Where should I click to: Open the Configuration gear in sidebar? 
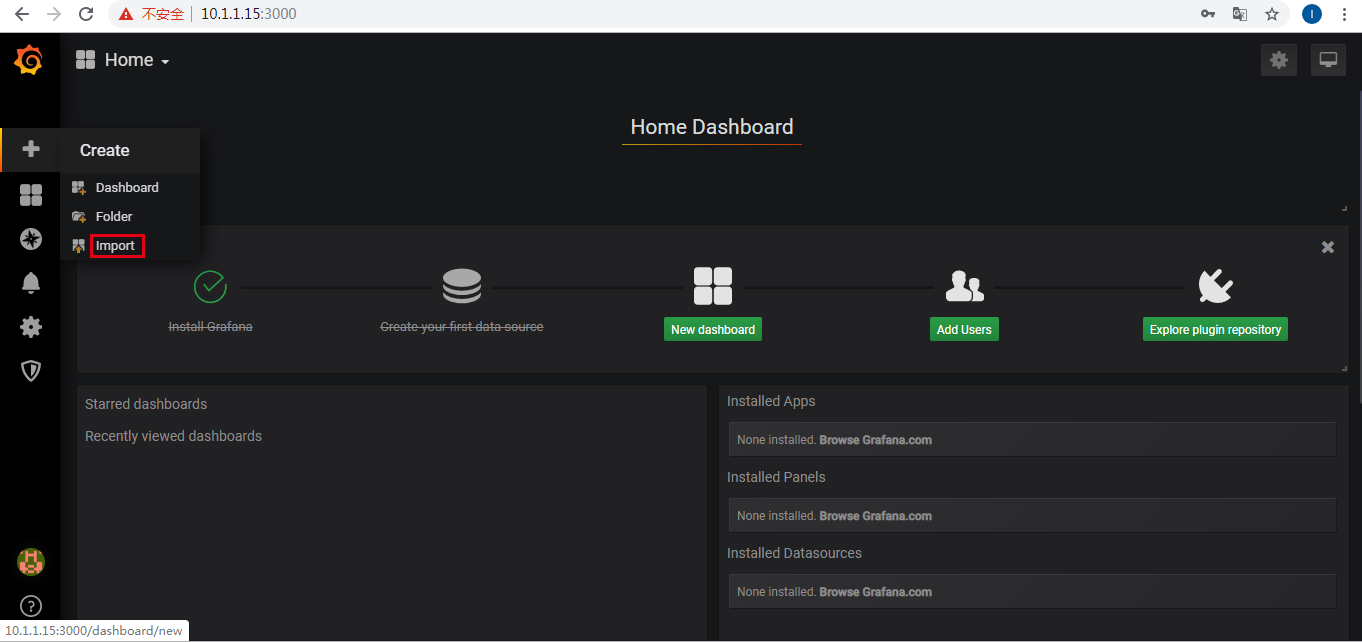[x=31, y=327]
